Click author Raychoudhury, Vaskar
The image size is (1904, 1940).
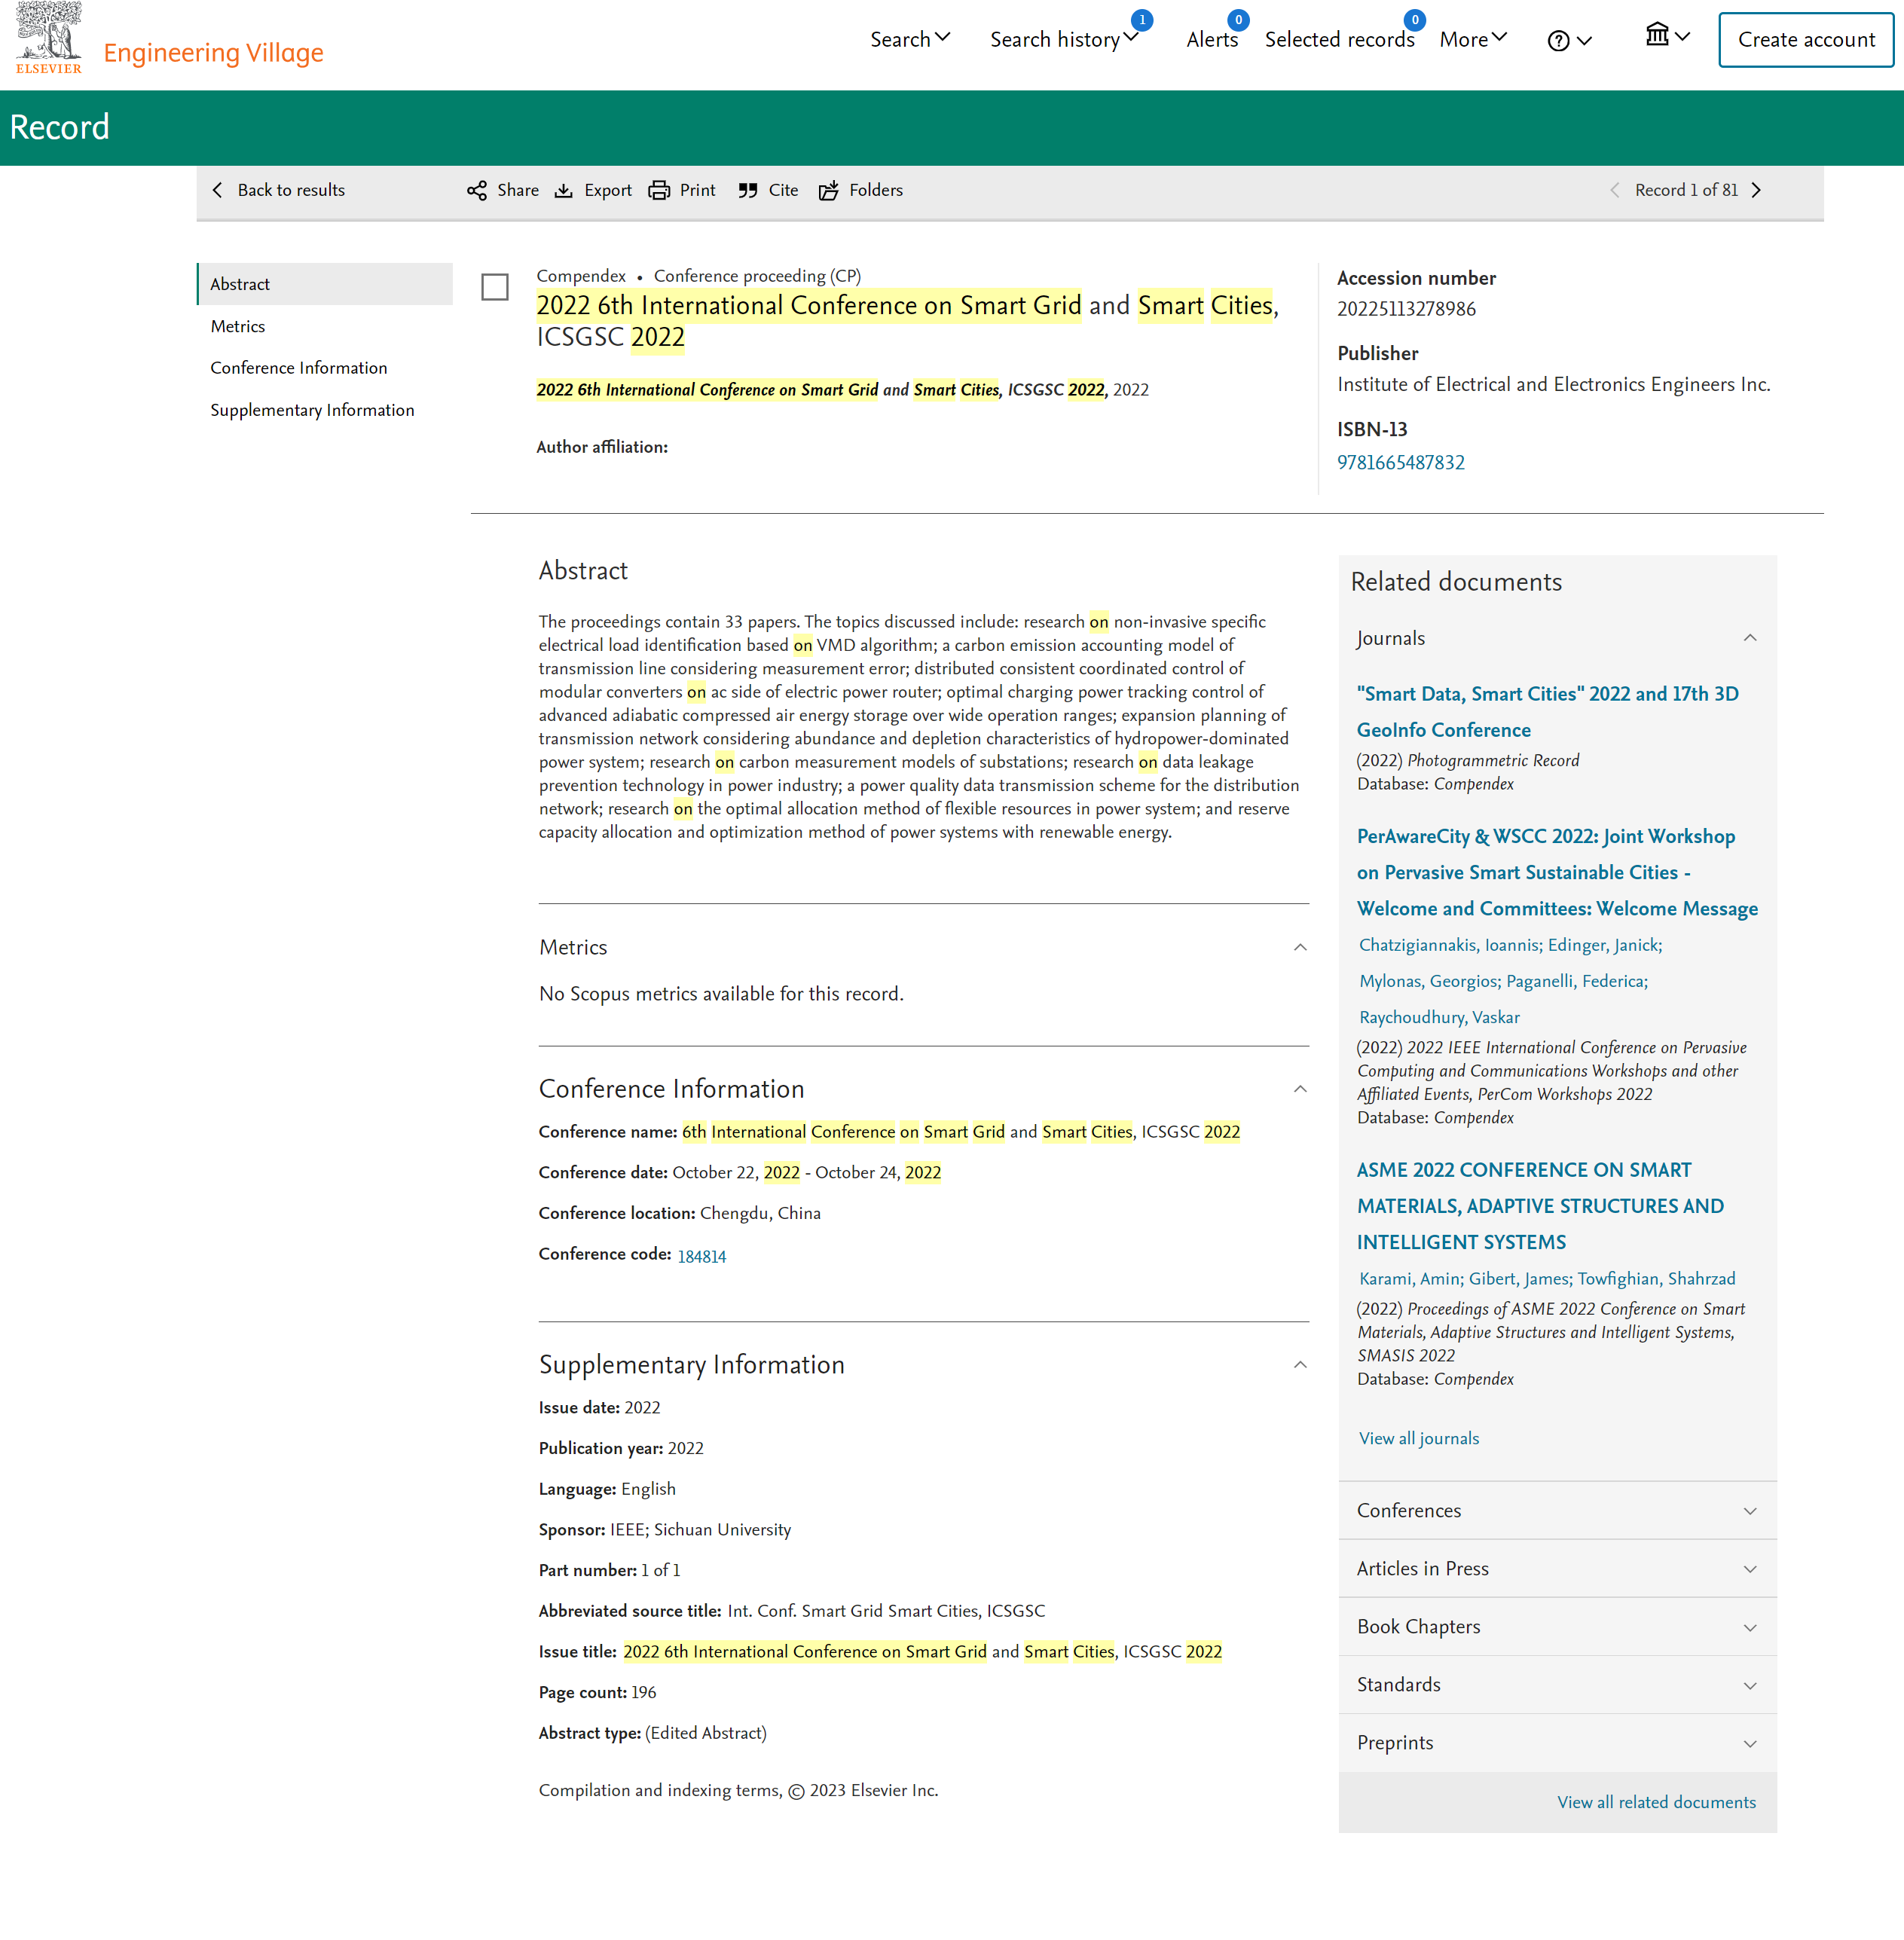click(1439, 1017)
